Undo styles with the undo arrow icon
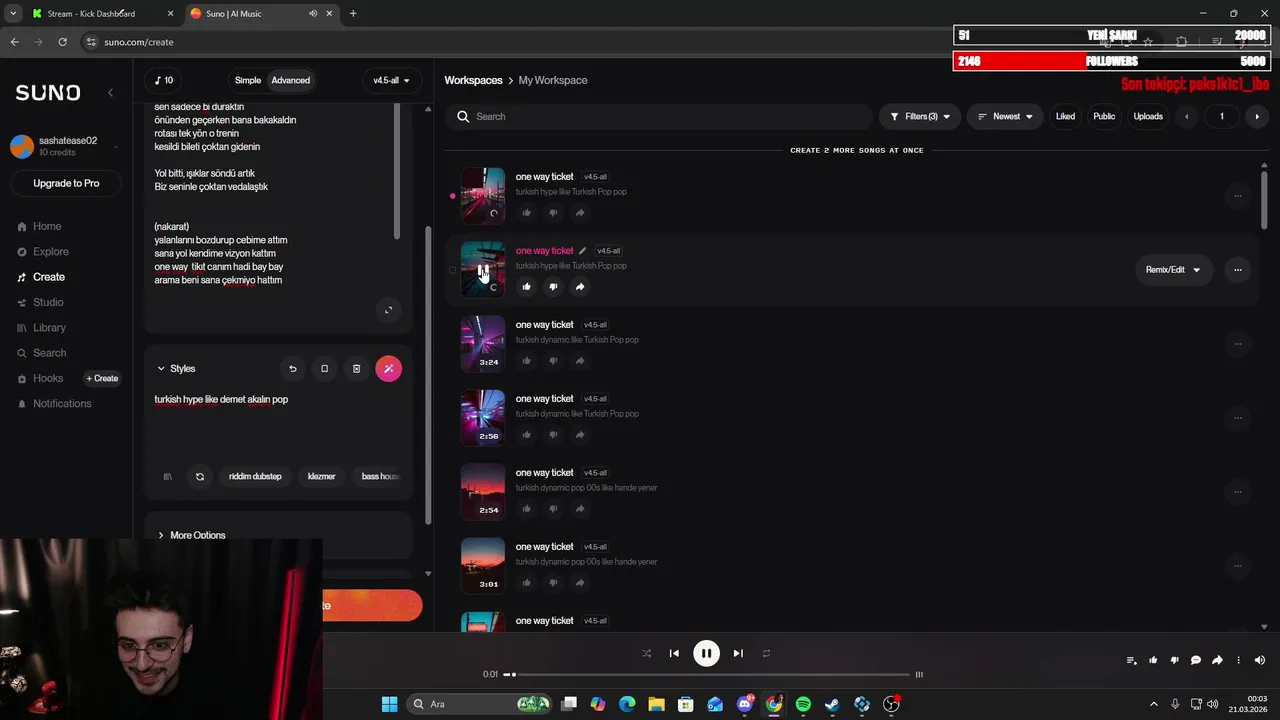 pos(293,369)
